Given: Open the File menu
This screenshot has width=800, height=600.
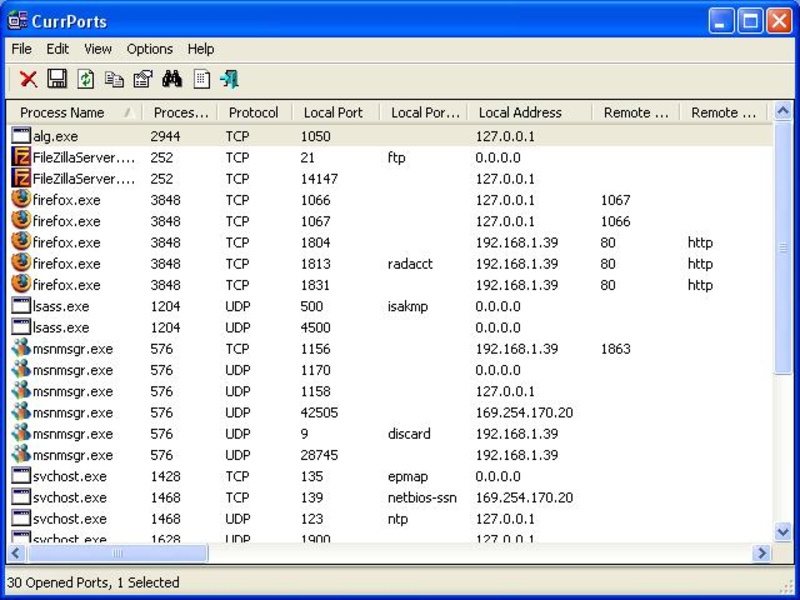Looking at the screenshot, I should (x=21, y=49).
